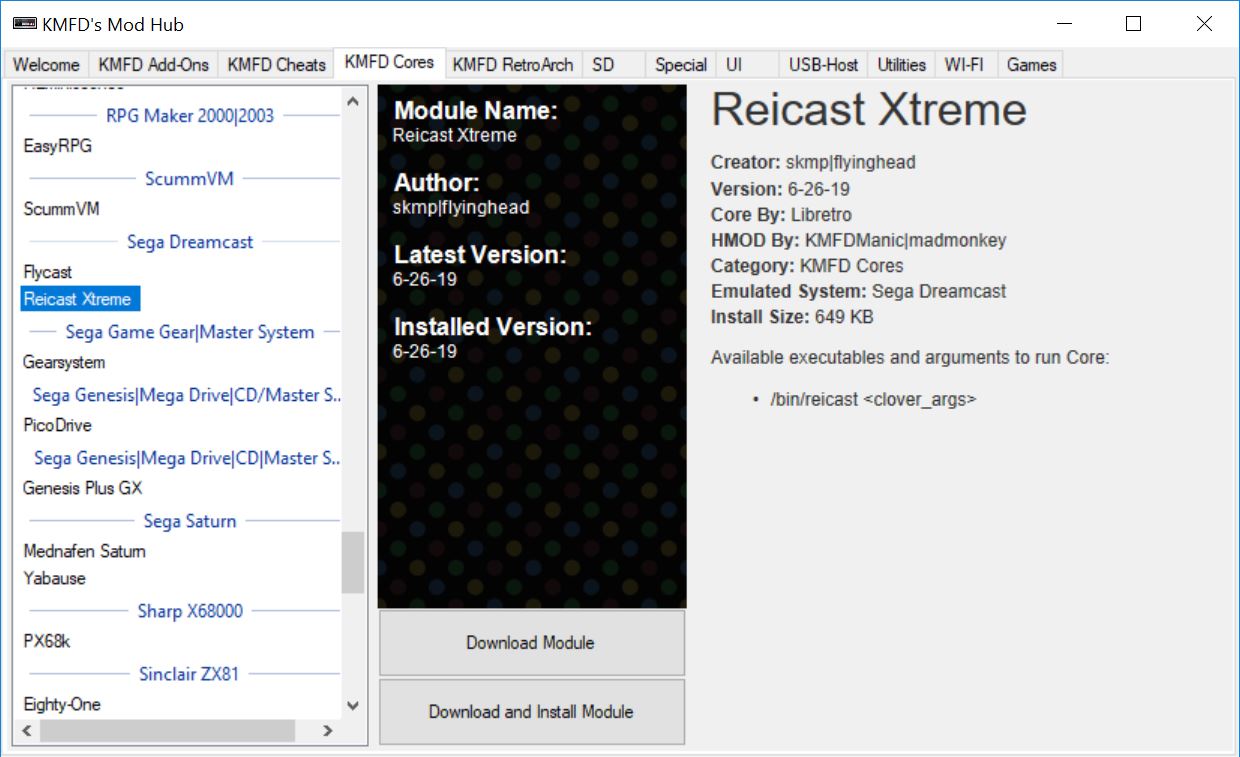Select the KMFD Cores tab
This screenshot has height=757, width=1240.
click(x=389, y=62)
